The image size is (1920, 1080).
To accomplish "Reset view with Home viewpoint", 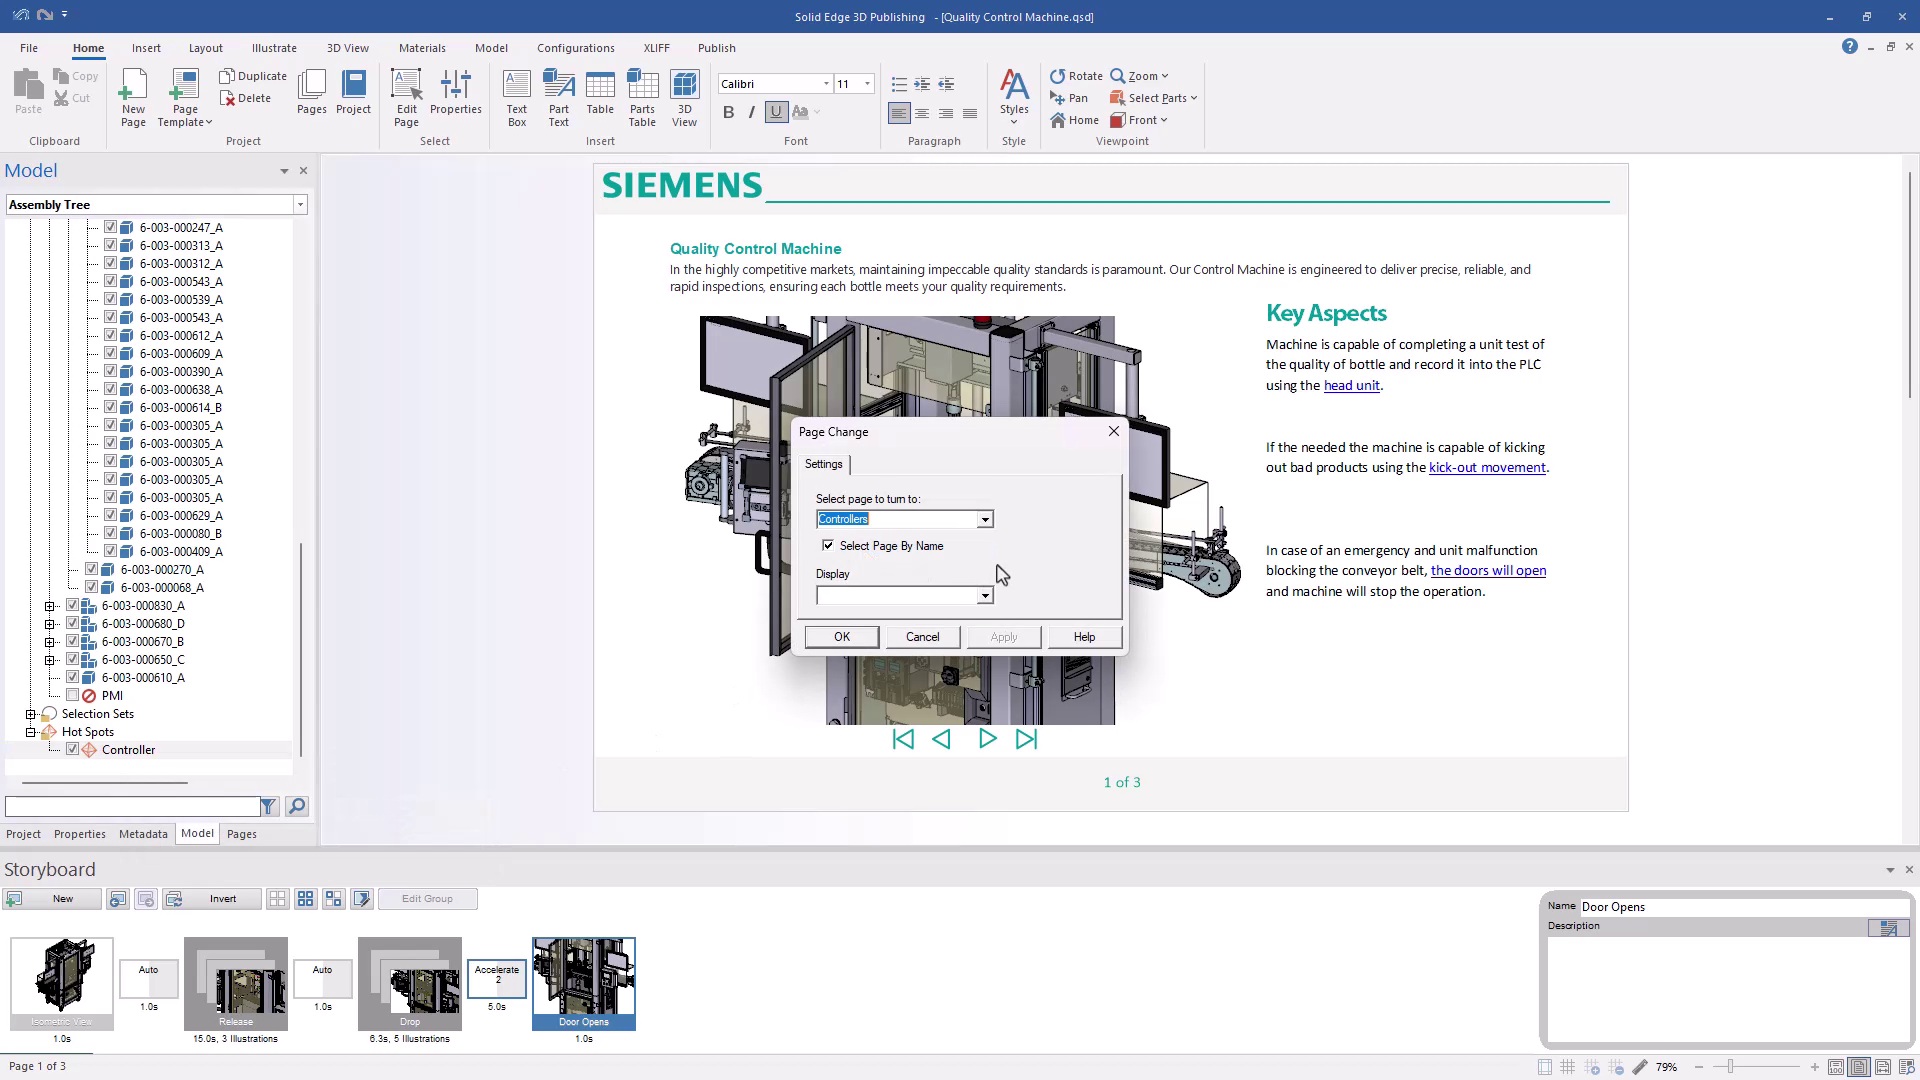I will tap(1075, 120).
